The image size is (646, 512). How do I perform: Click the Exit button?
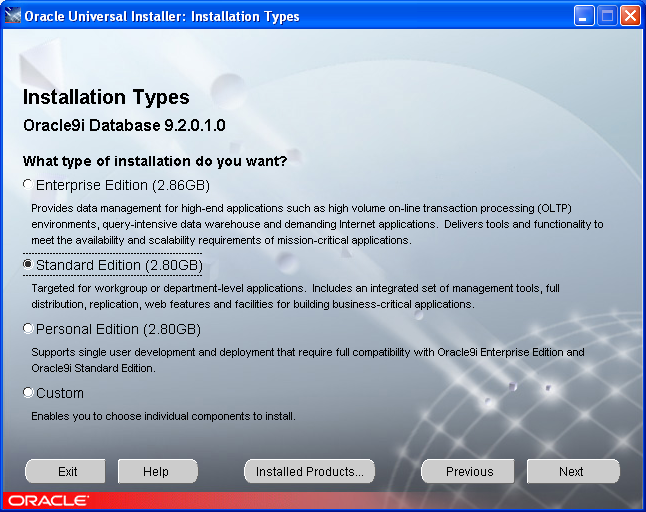coord(65,471)
